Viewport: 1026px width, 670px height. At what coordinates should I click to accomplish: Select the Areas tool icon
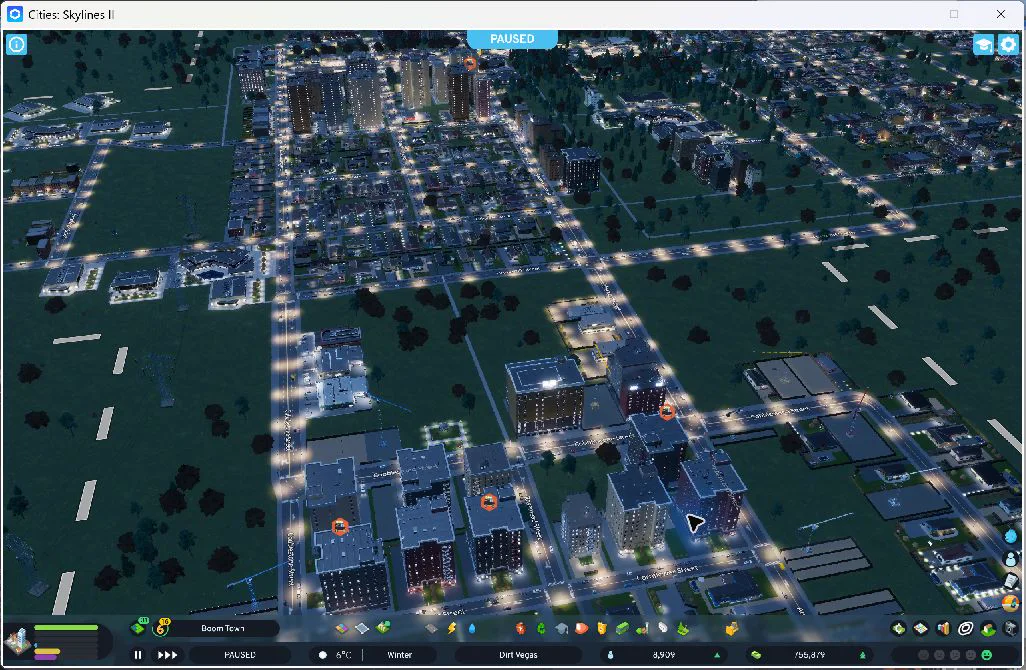coord(362,628)
